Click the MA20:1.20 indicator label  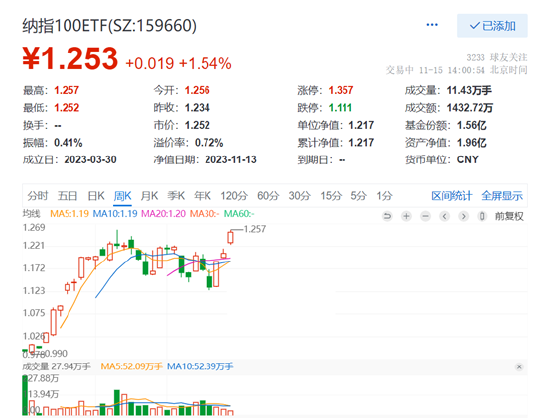click(x=163, y=213)
